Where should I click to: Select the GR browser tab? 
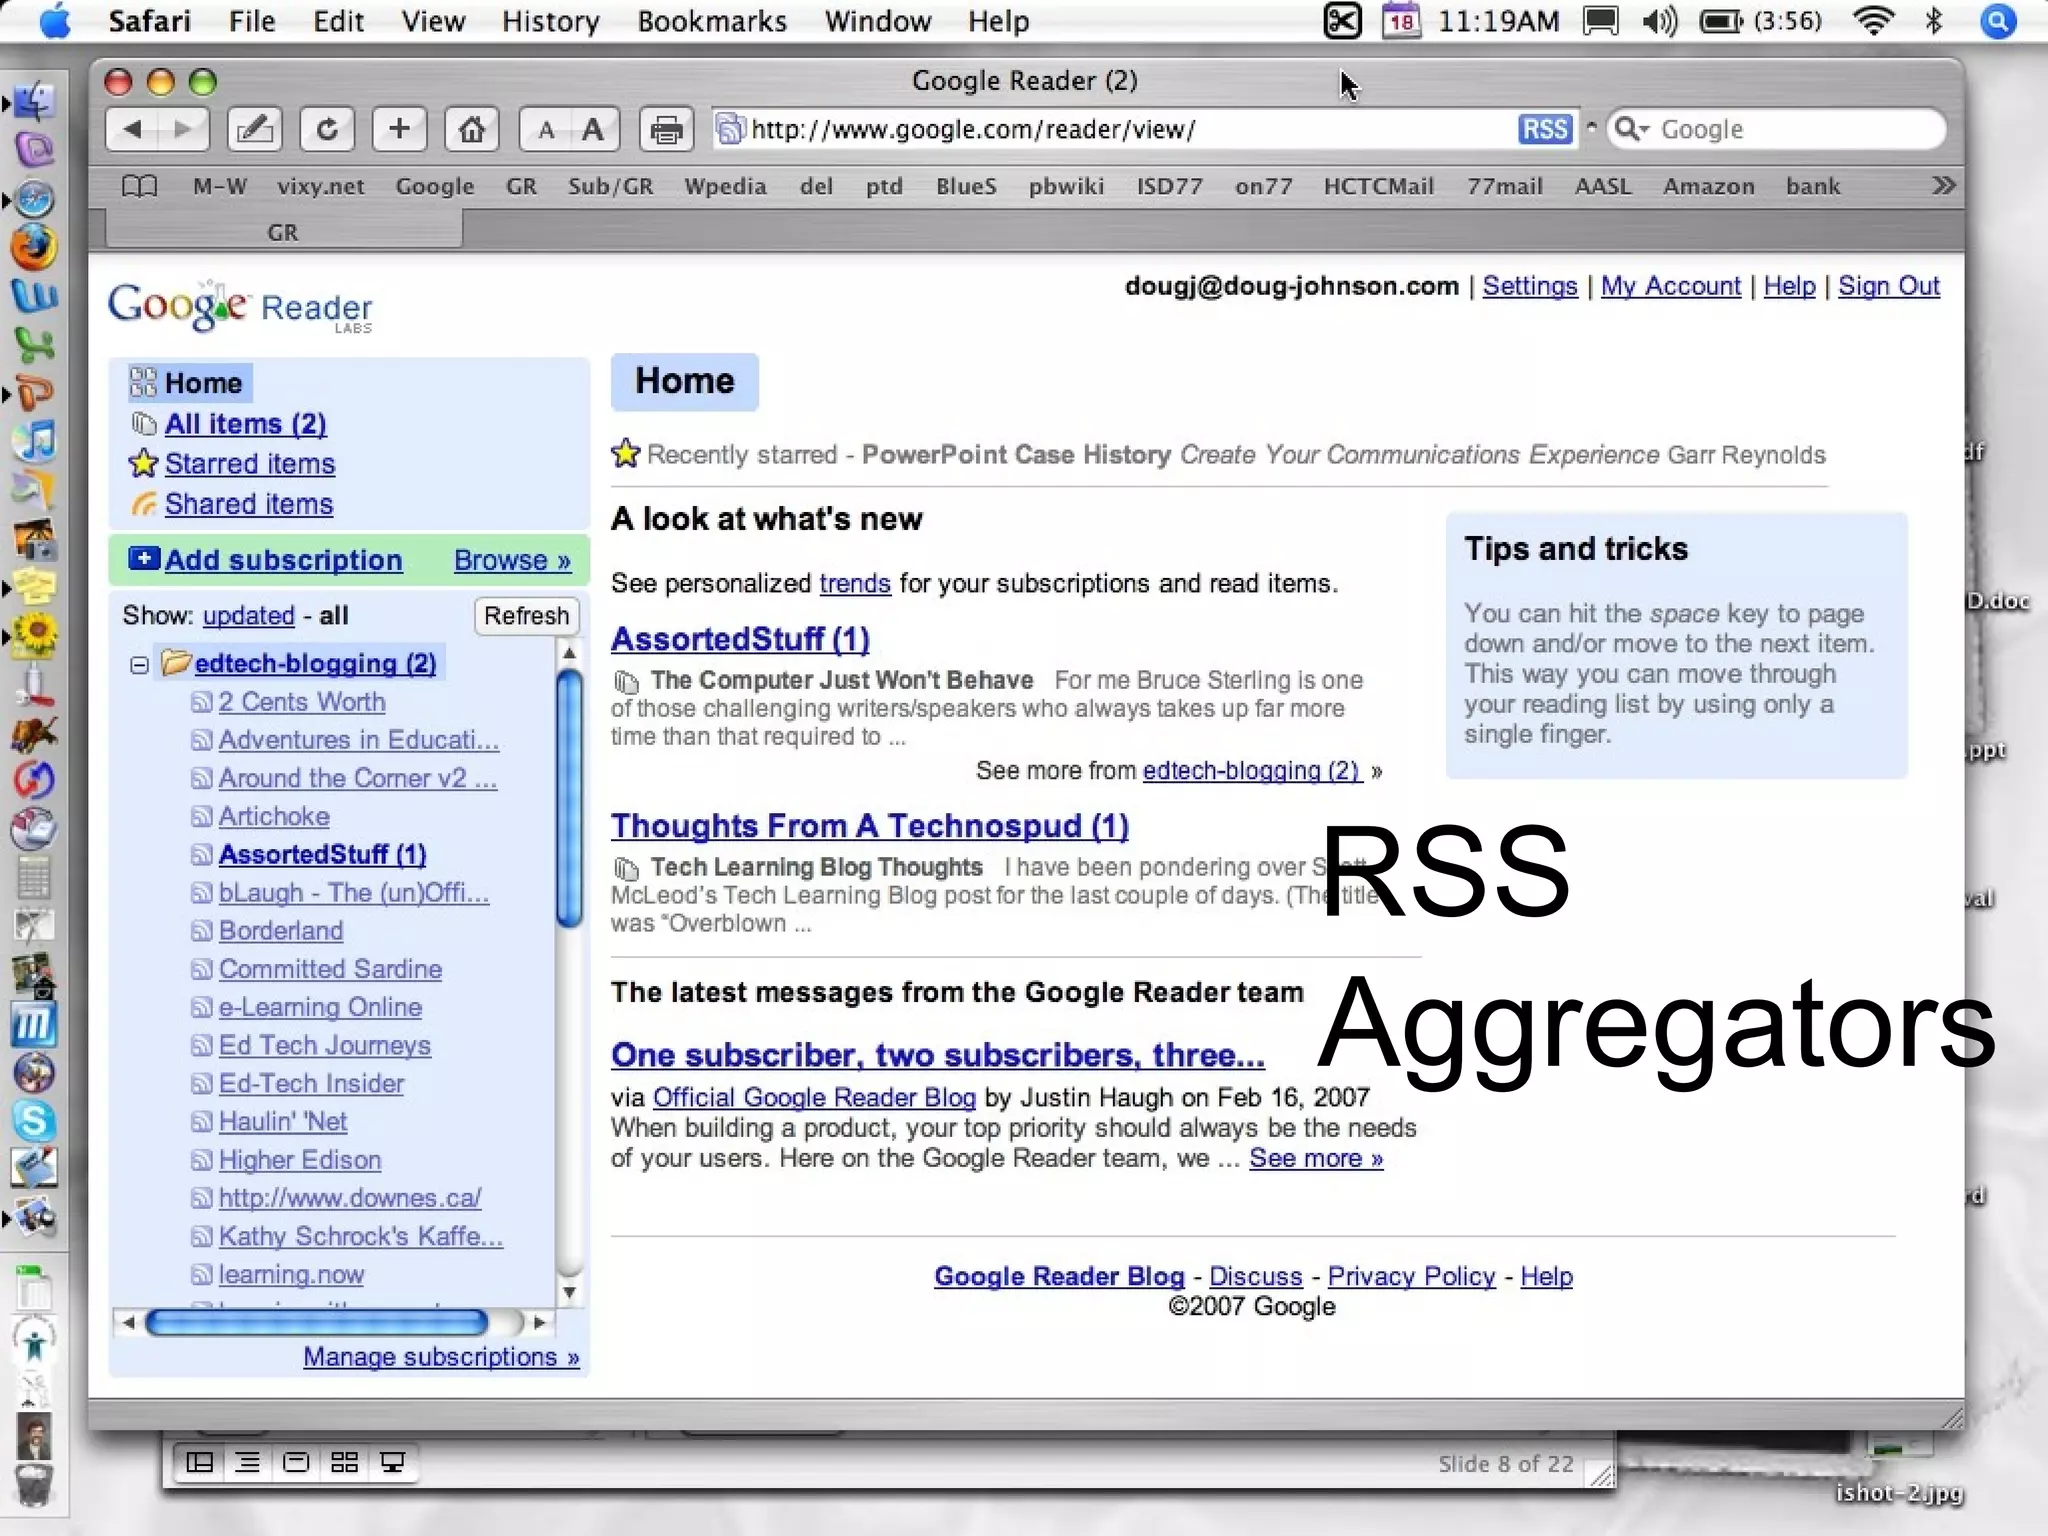click(283, 232)
